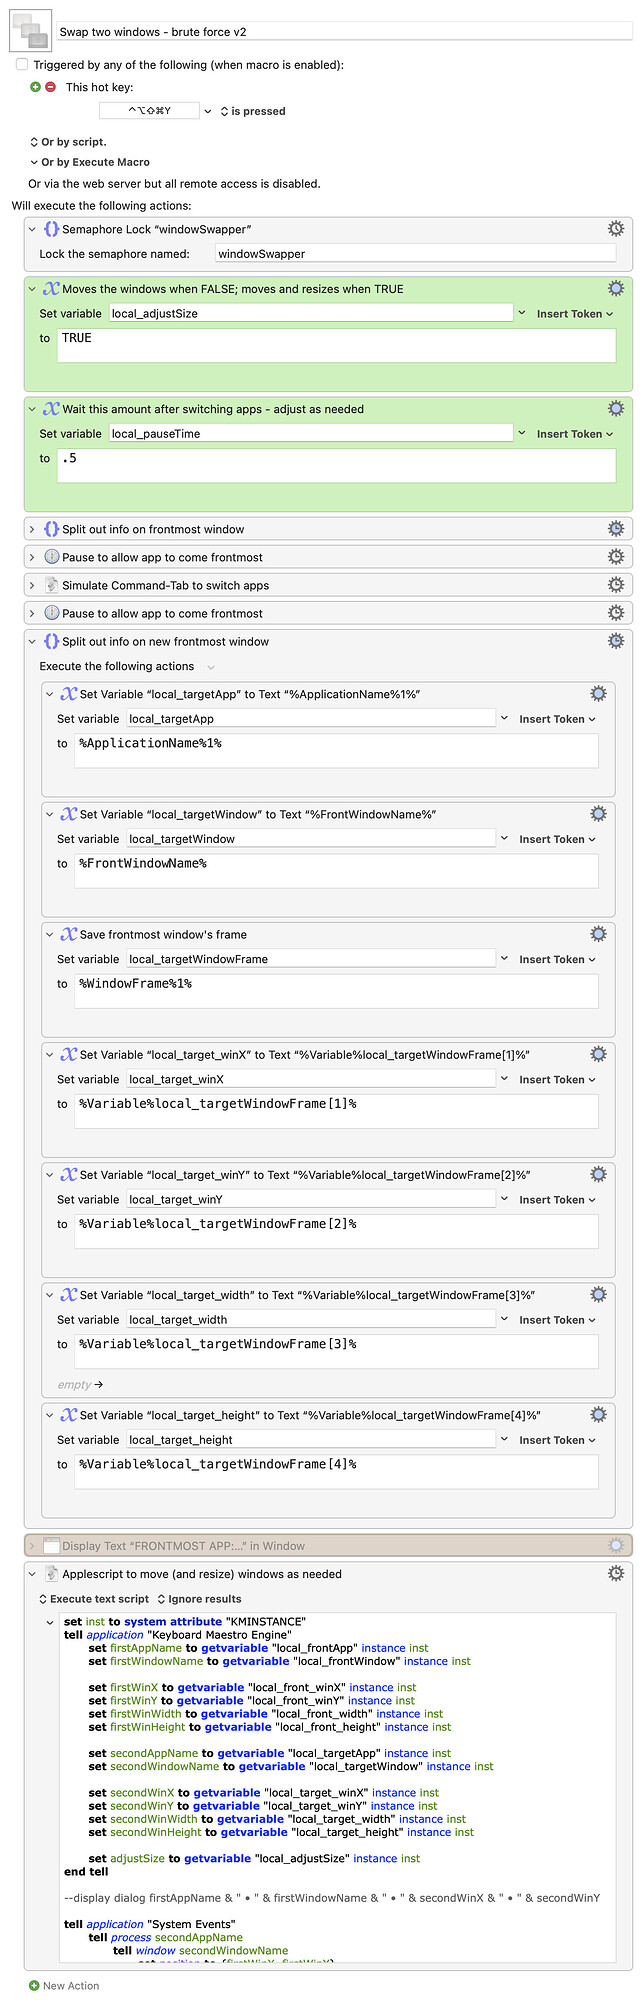642x2000 pixels.
Task: Open gear menu for the Applescript action
Action: [x=616, y=1573]
